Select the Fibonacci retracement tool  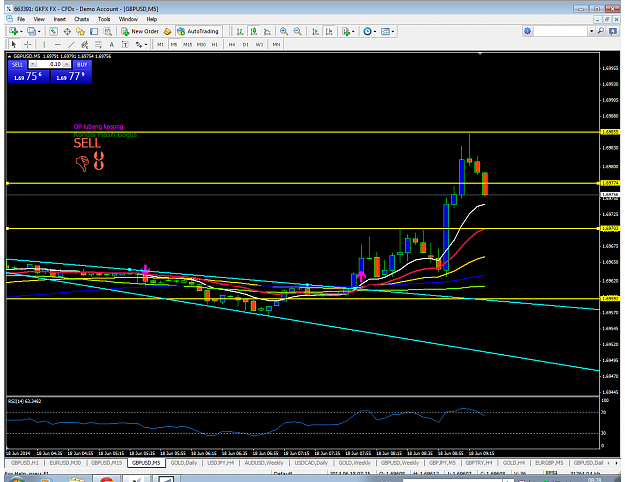tap(98, 44)
